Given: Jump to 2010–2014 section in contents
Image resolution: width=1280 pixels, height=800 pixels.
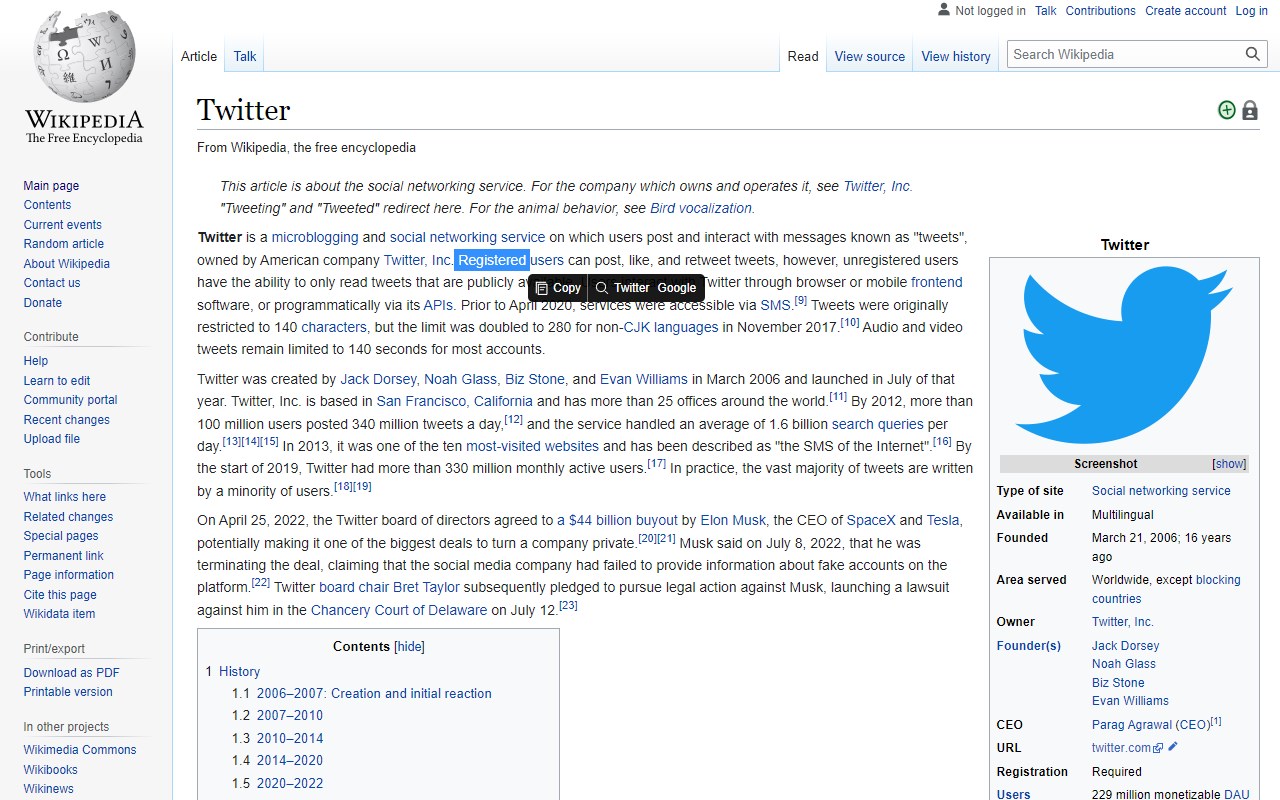Looking at the screenshot, I should [x=290, y=738].
